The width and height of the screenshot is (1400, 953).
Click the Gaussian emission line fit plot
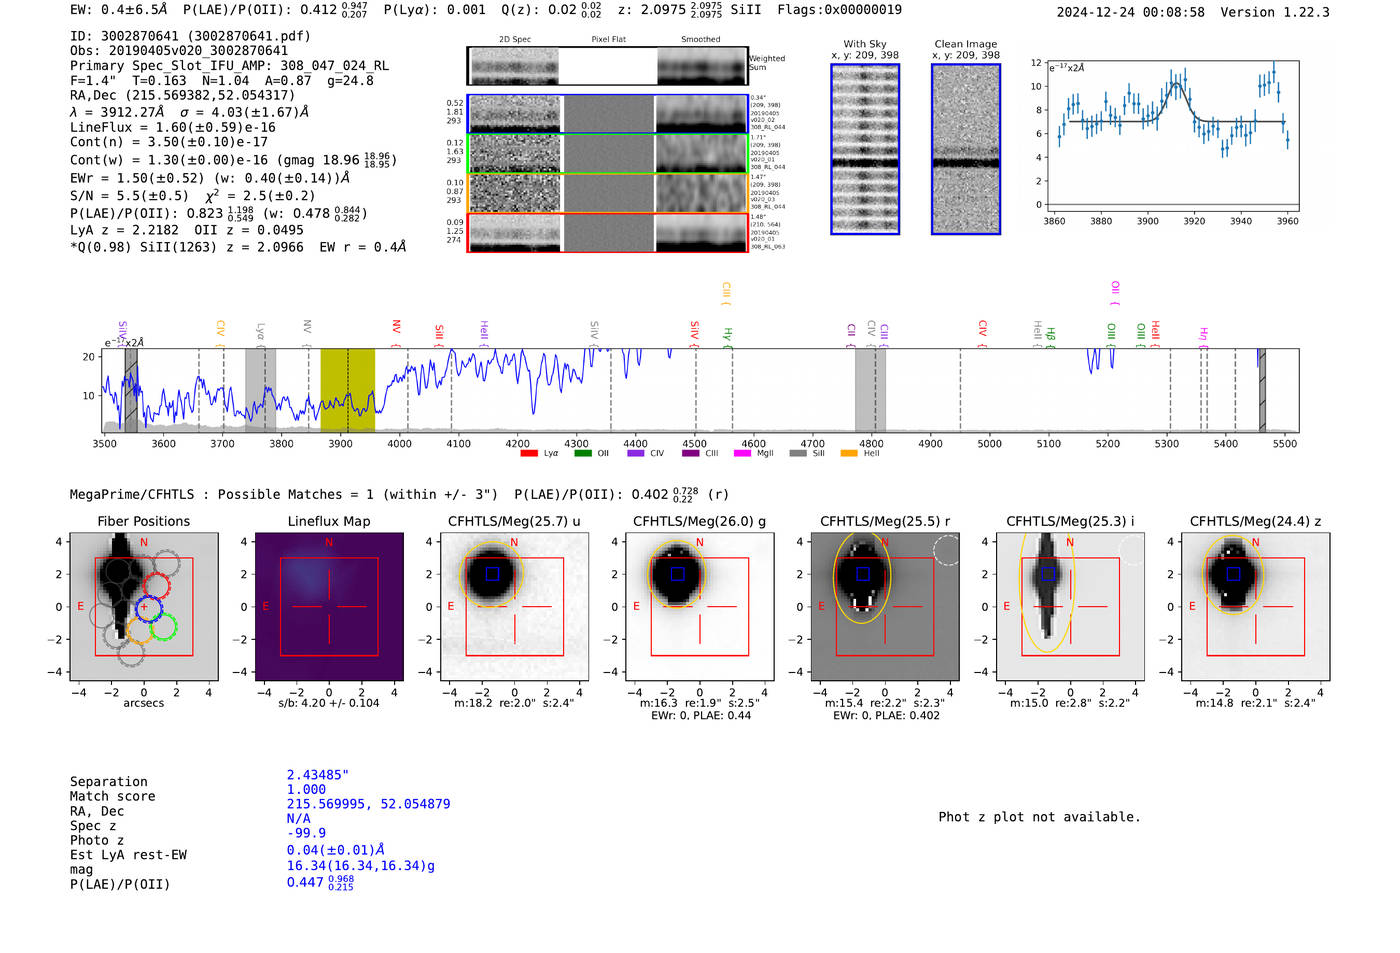(1172, 135)
